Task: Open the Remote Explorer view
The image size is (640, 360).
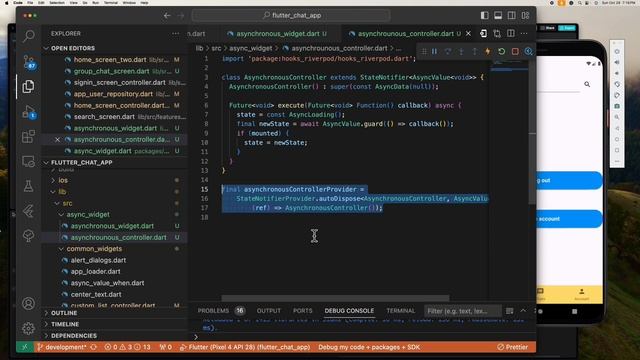Action: click(x=28, y=162)
